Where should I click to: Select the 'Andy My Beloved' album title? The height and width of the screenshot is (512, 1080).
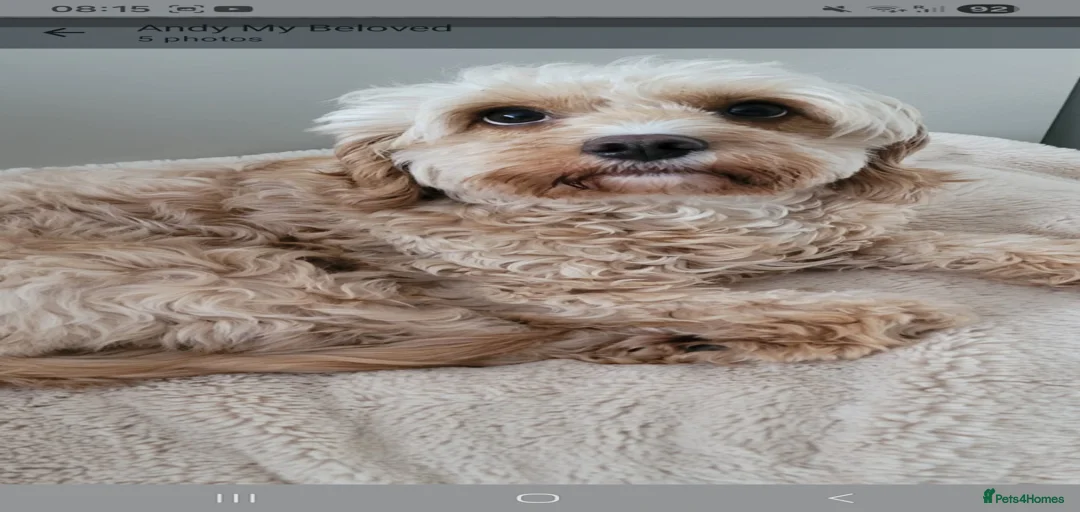294,28
